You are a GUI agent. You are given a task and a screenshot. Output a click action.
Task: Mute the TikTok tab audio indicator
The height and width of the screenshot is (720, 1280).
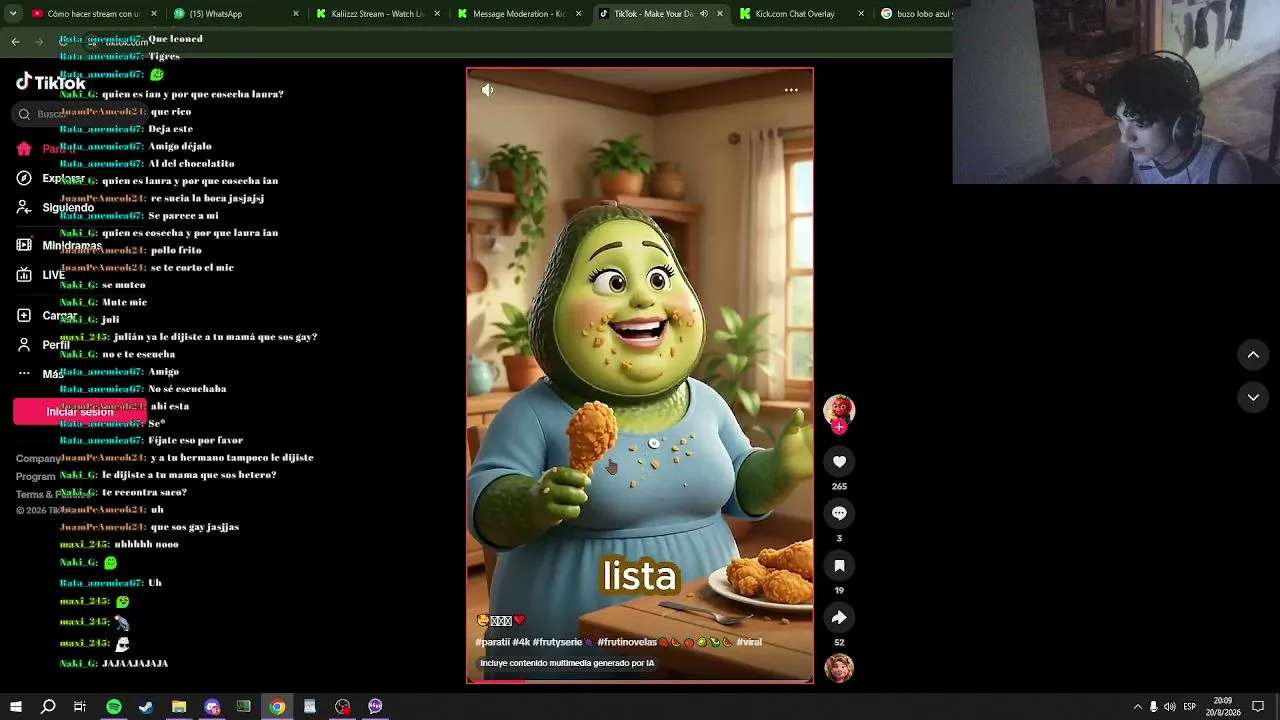704,14
